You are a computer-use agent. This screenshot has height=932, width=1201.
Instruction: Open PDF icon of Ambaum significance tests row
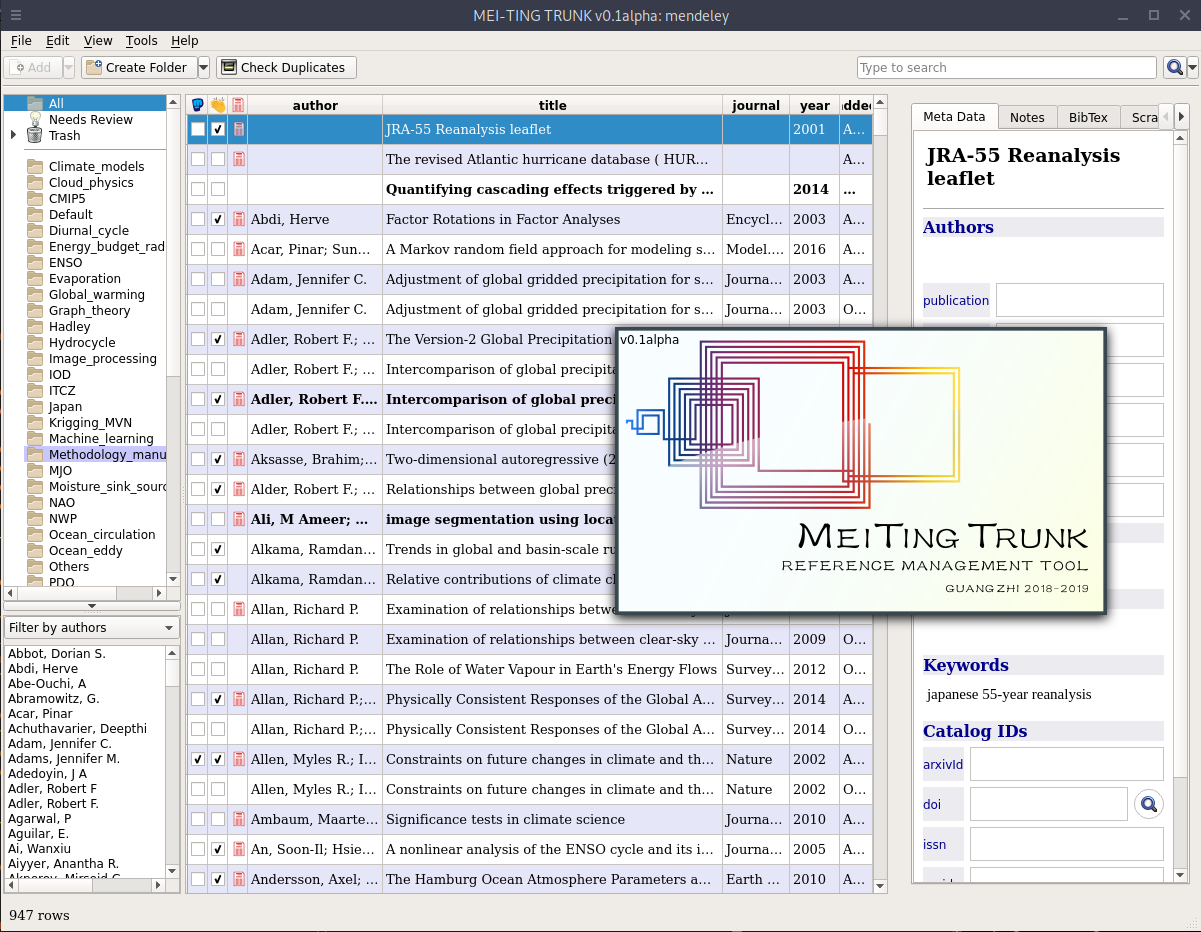click(238, 819)
